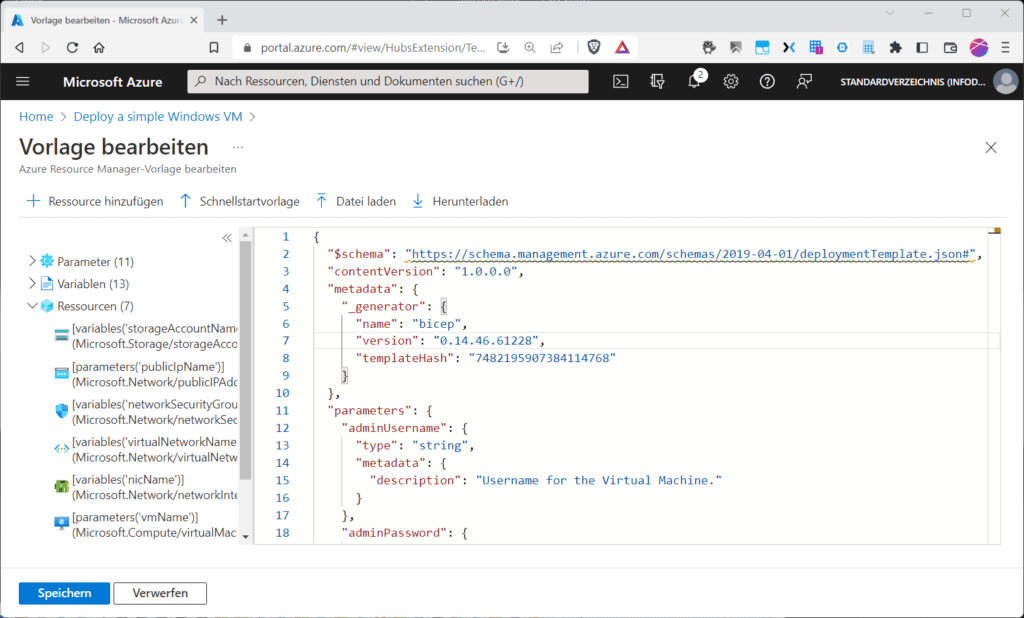Viewport: 1024px width, 618px height.
Task: Open the directories and subscriptions filter icon
Action: [657, 82]
